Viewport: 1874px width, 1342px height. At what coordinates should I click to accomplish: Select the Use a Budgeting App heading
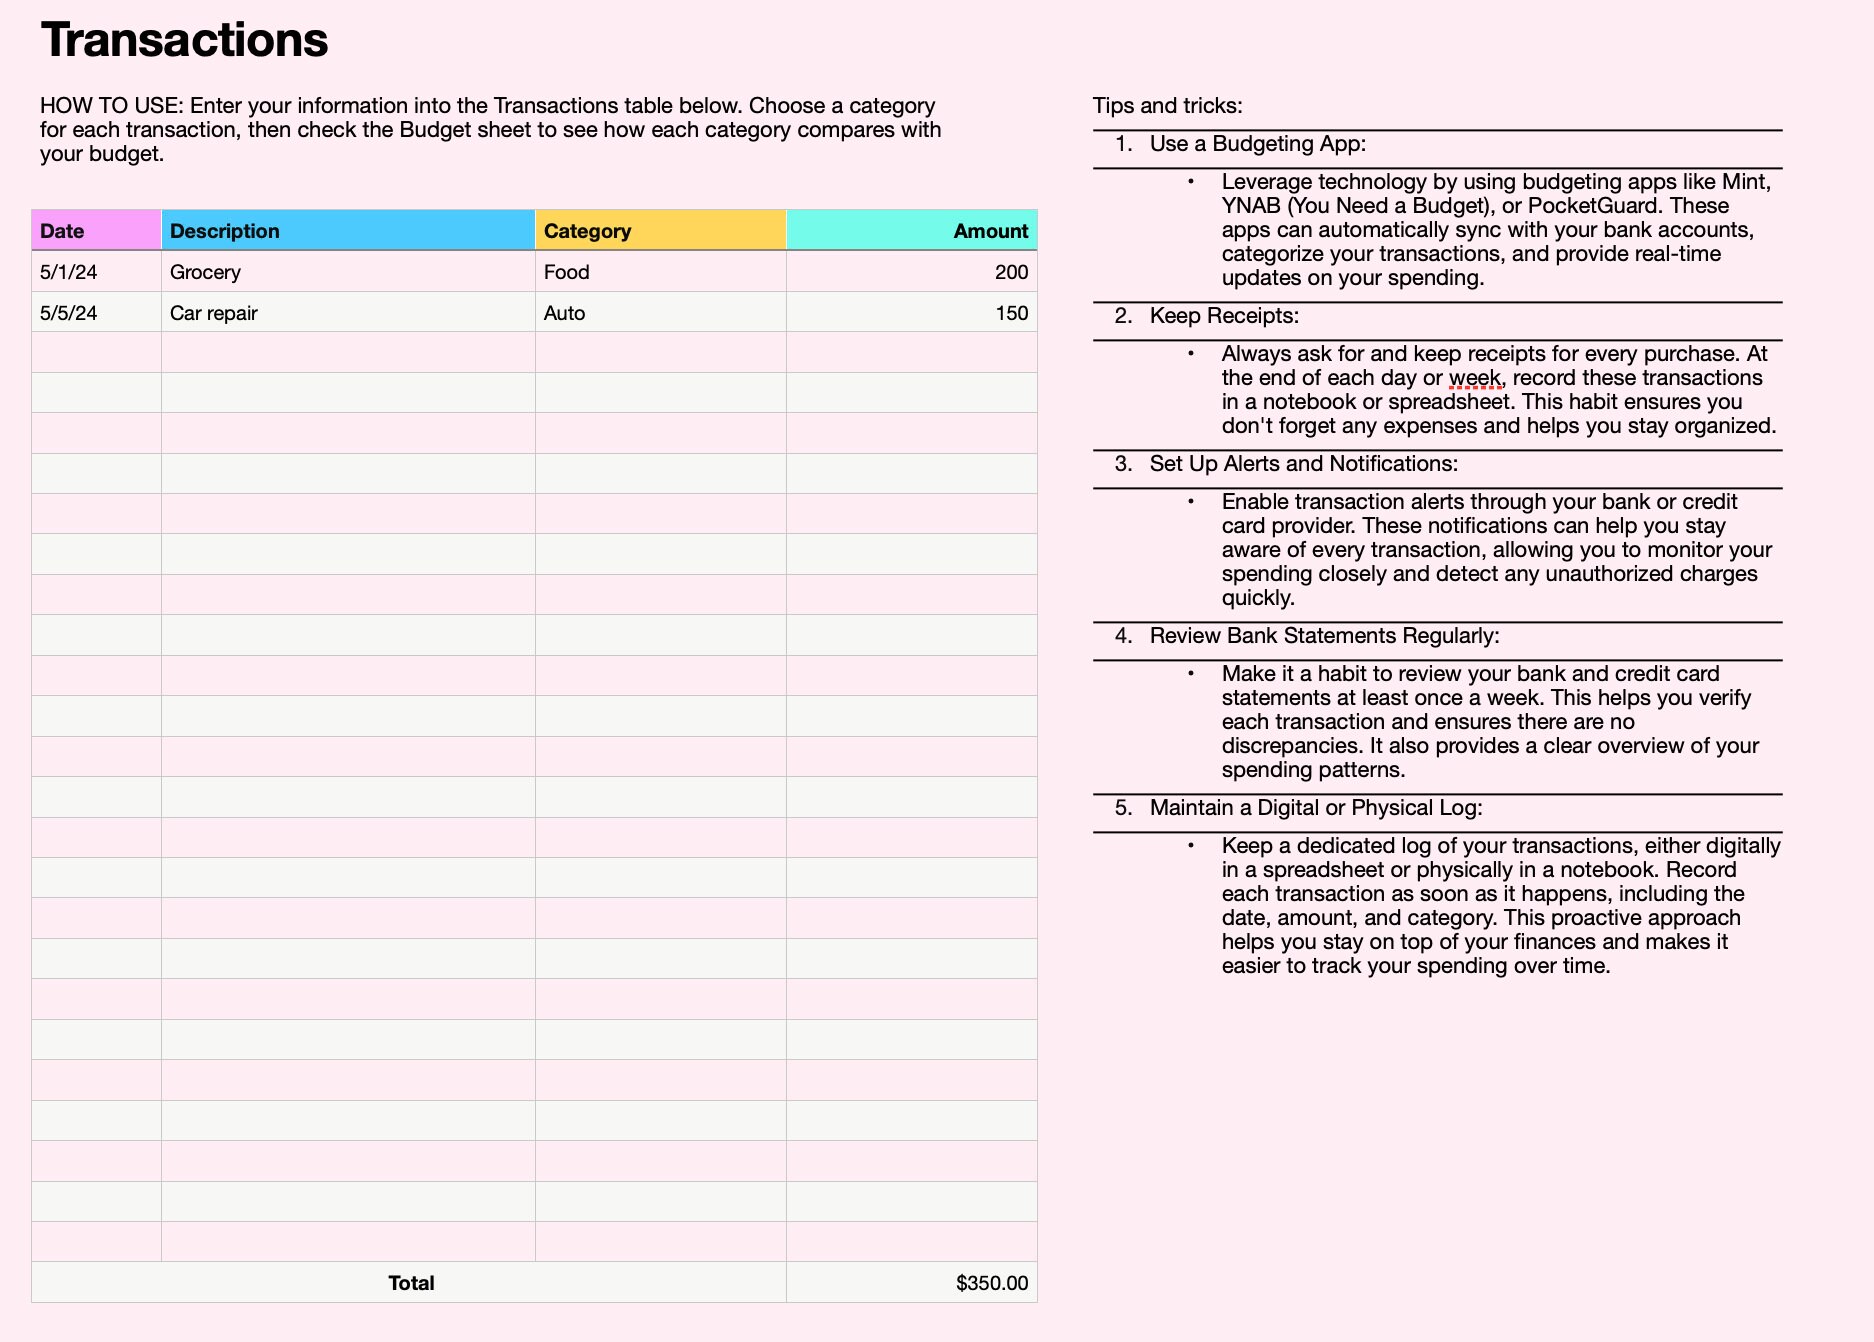click(1256, 143)
